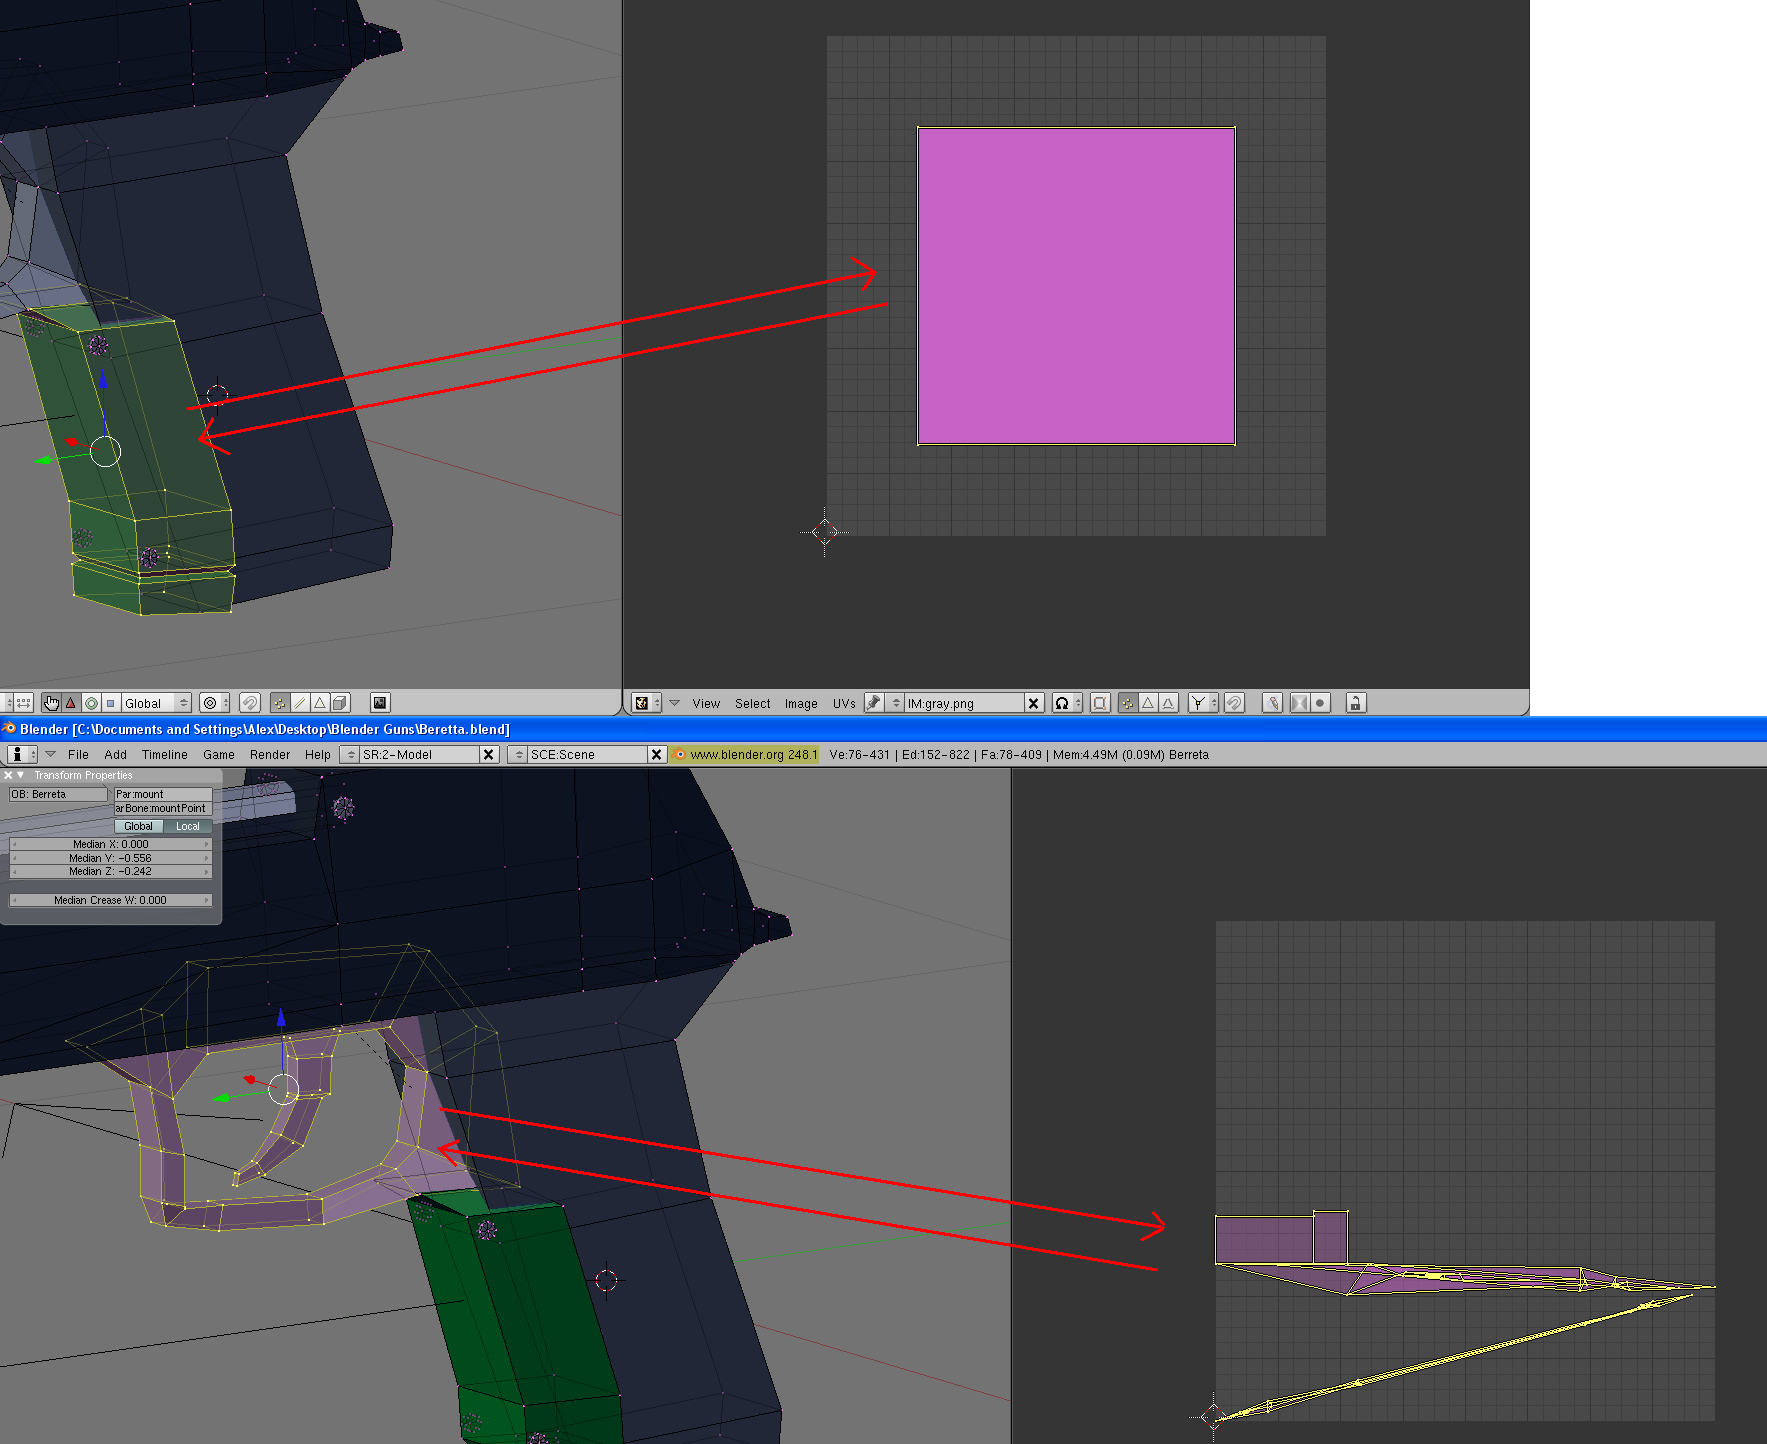1767x1444 pixels.
Task: Open the UV editor type selector dropdown
Action: point(644,702)
